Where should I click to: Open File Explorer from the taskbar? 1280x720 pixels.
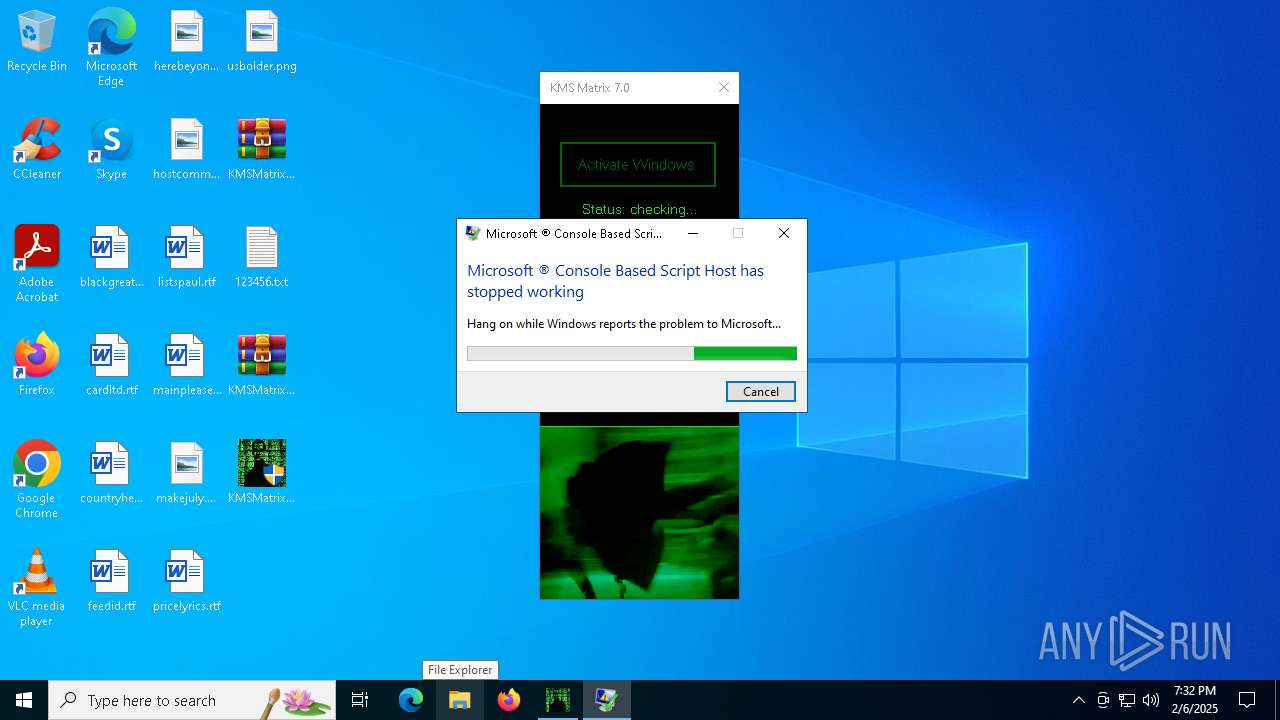click(x=460, y=700)
